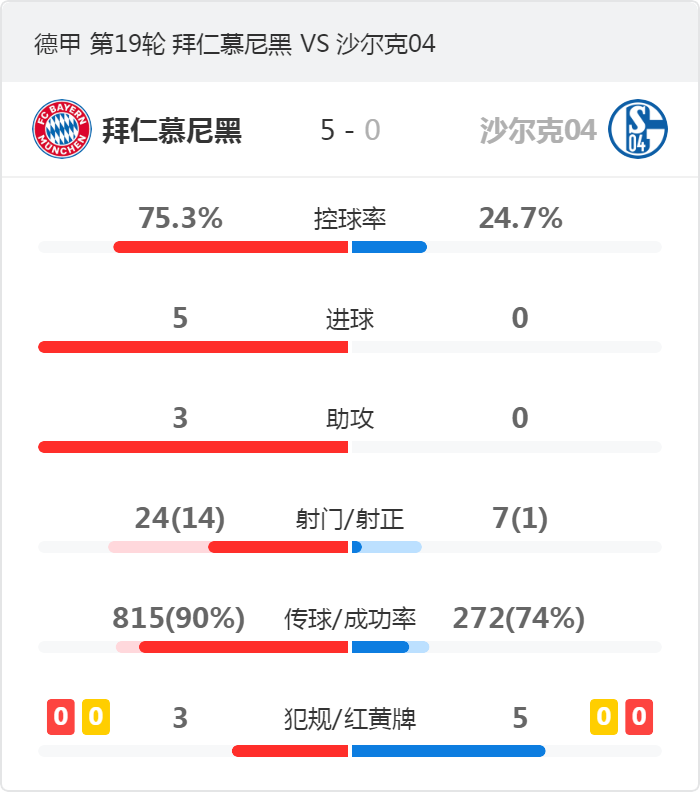Image resolution: width=700 pixels, height=792 pixels.
Task: Click the 控球率 stat label
Action: 350,219
